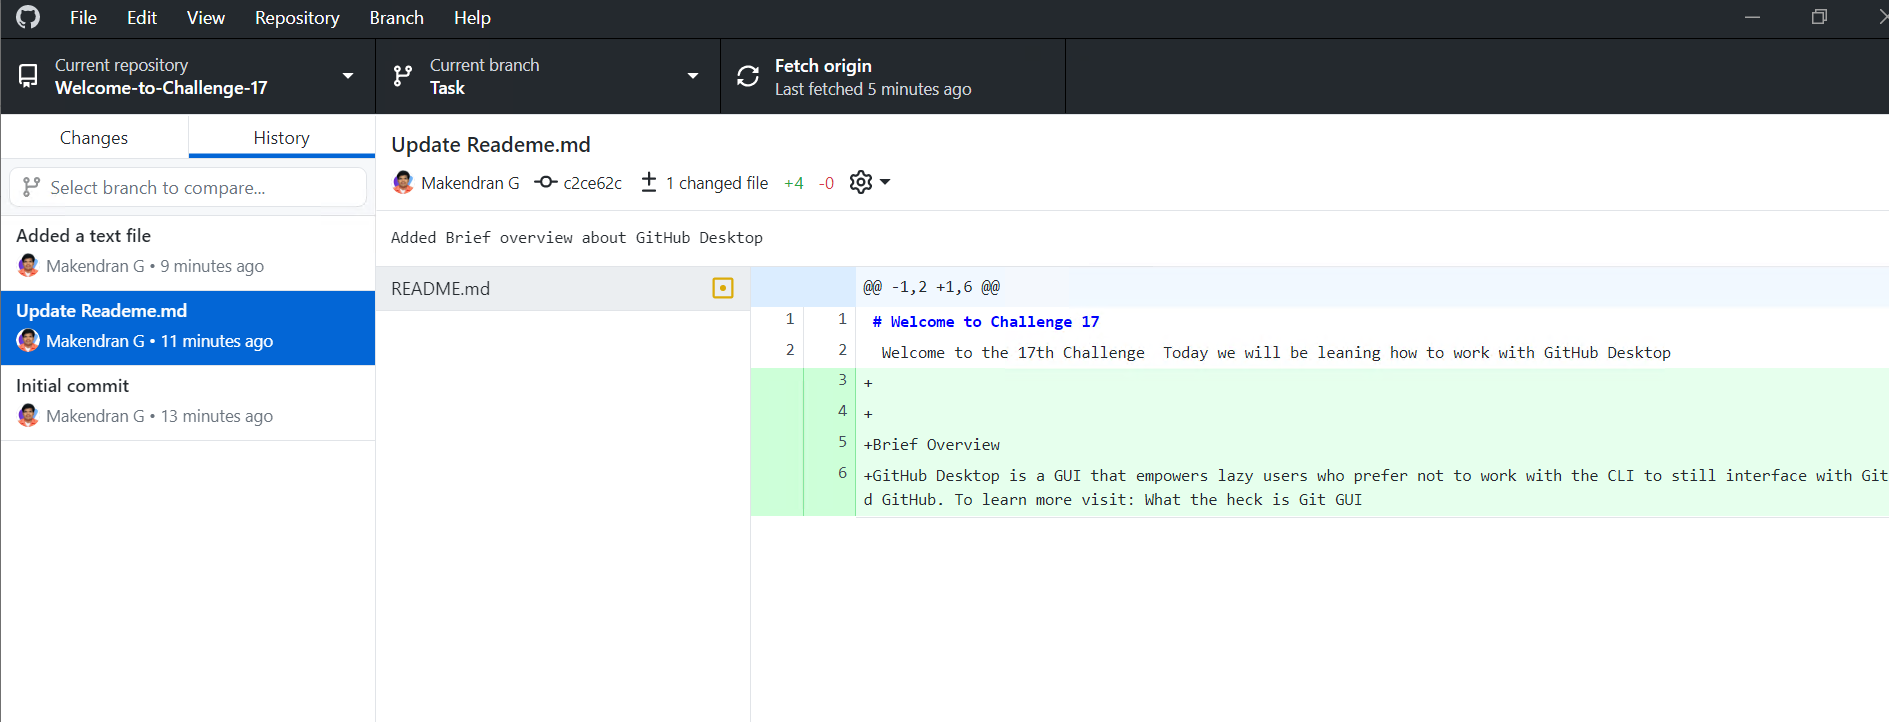The image size is (1889, 722).
Task: Select the Added a text file commit
Action: (188, 253)
